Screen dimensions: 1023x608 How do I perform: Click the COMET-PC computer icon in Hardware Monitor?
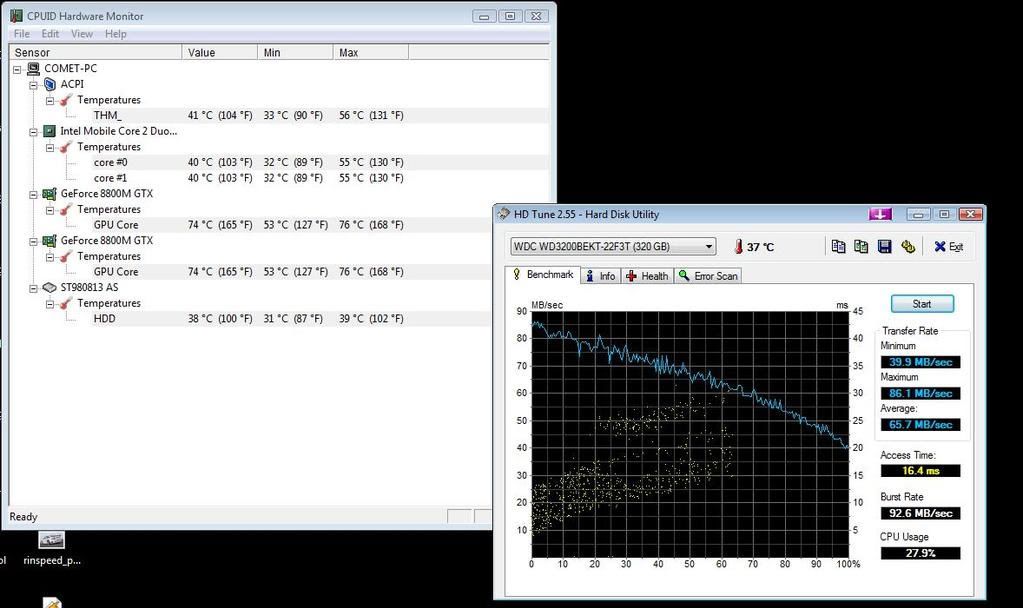pos(33,68)
